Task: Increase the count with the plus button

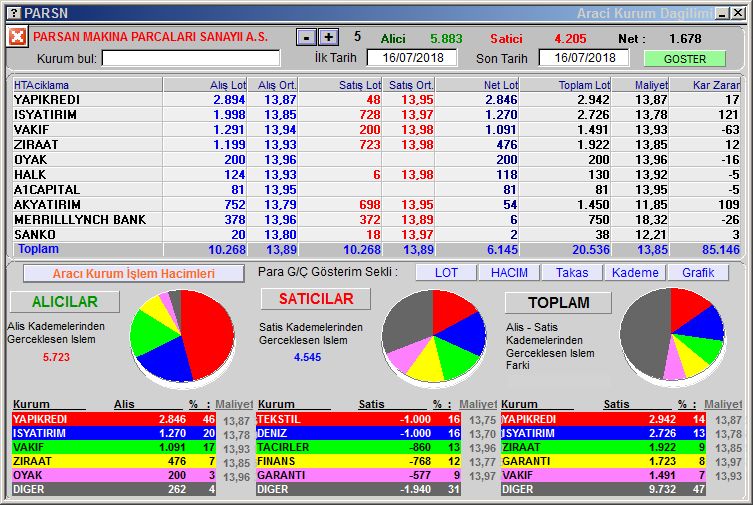Action: coord(328,37)
